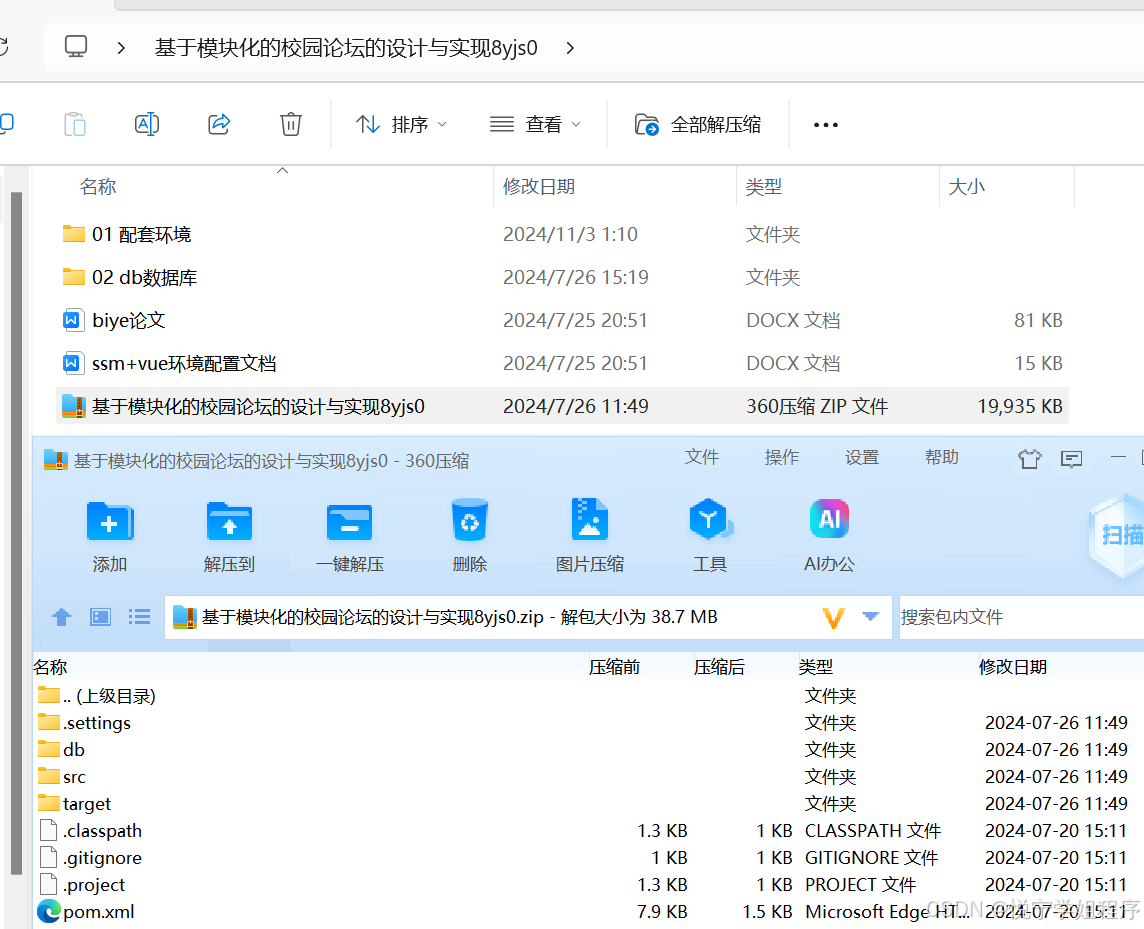Open the 文件 menu in 360压缩
1144x929 pixels.
(x=702, y=458)
